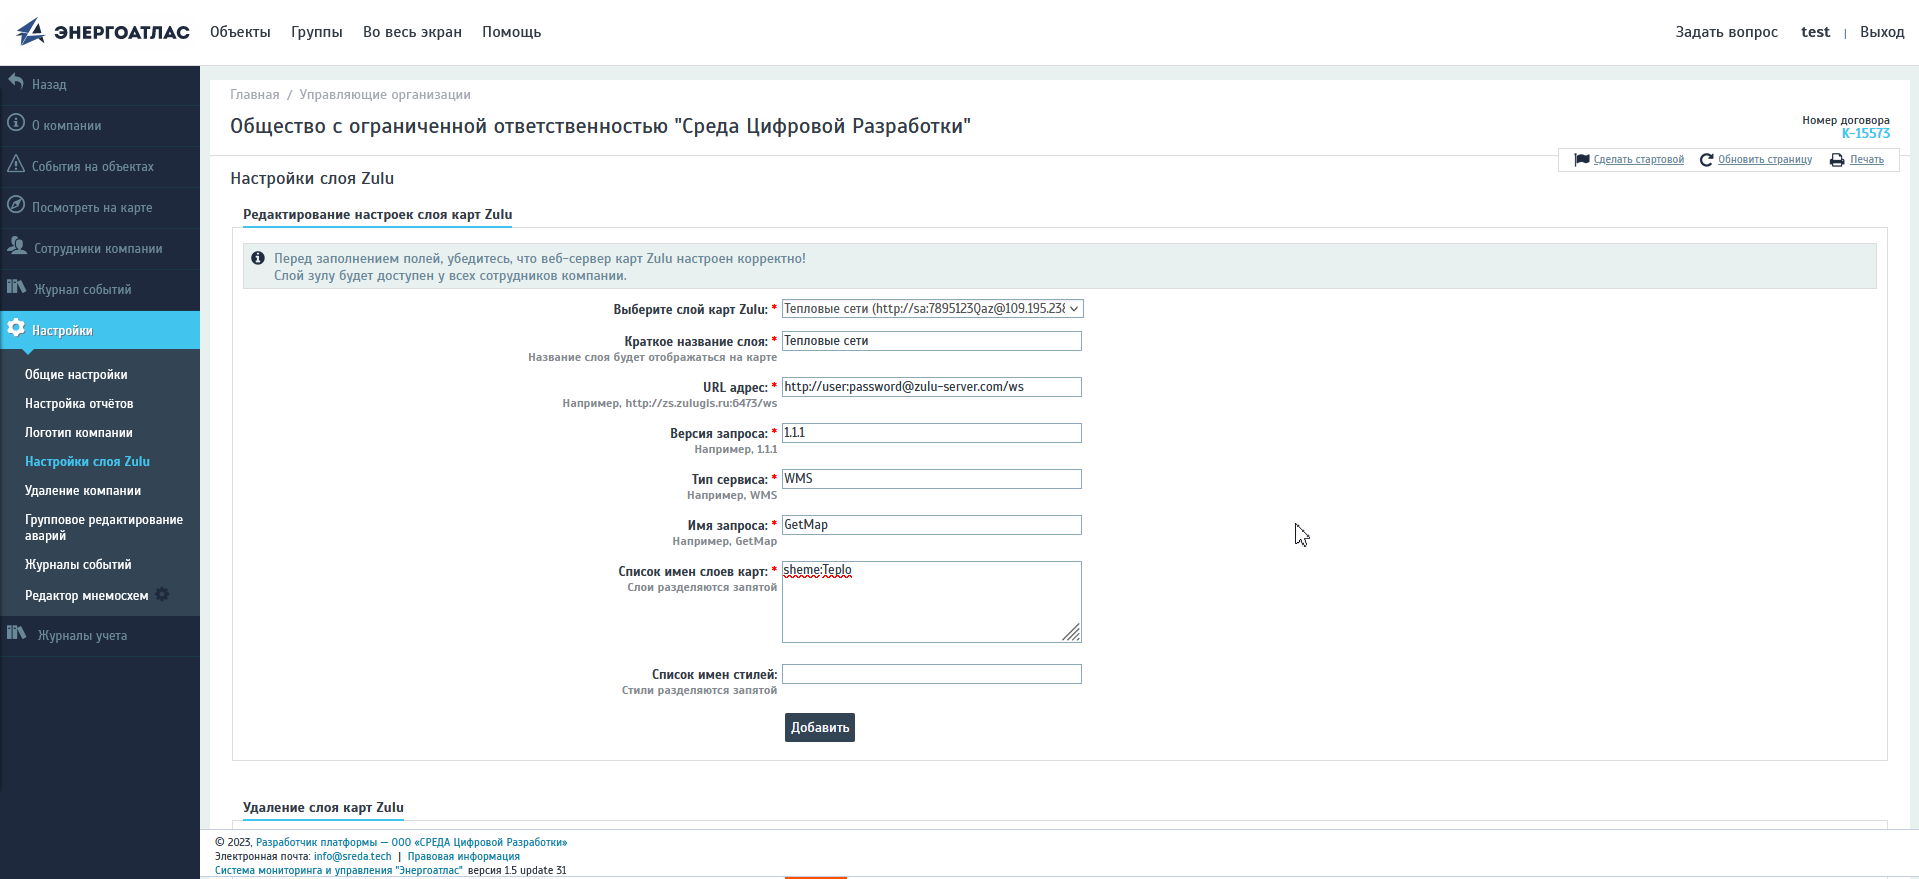
Task: Click the URL адрес input field
Action: click(931, 387)
